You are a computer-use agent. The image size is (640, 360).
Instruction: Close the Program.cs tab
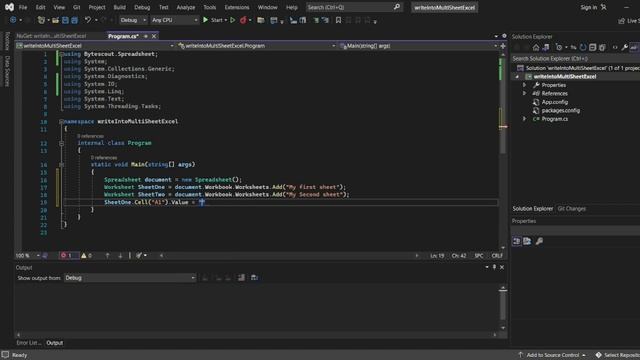click(154, 36)
